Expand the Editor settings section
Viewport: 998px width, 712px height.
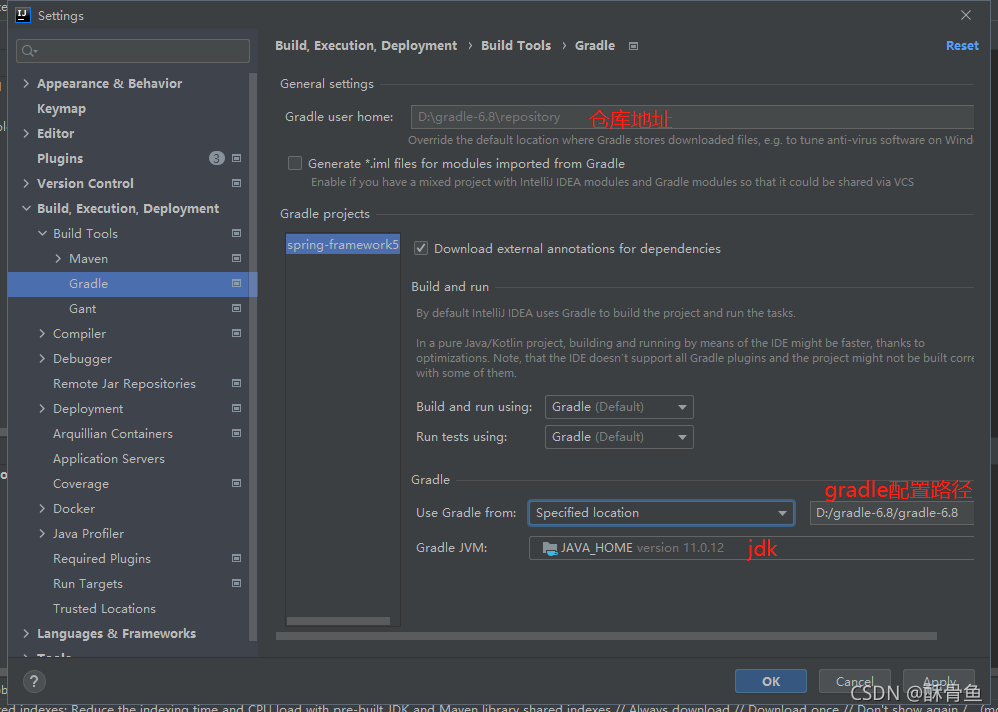pyautogui.click(x=26, y=134)
